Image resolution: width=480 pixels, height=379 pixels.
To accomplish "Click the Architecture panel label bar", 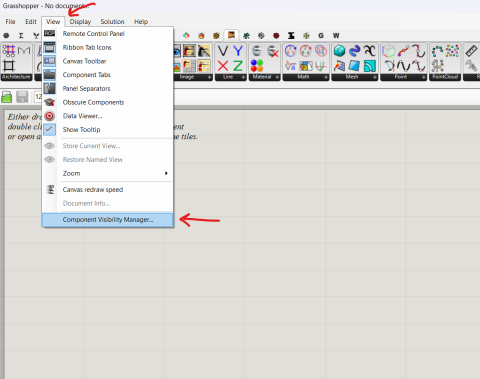I will (16, 77).
